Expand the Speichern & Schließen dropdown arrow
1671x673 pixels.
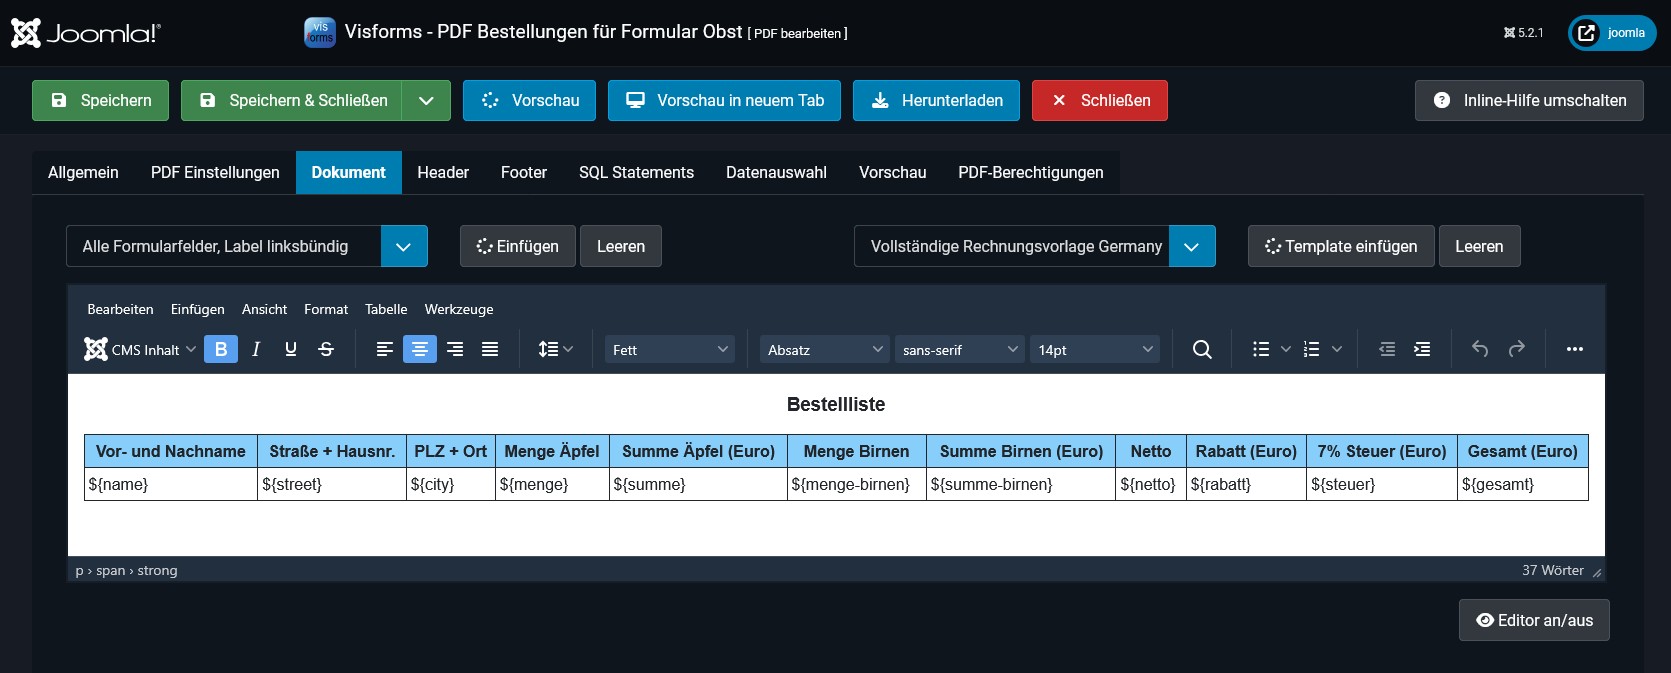[x=426, y=101]
